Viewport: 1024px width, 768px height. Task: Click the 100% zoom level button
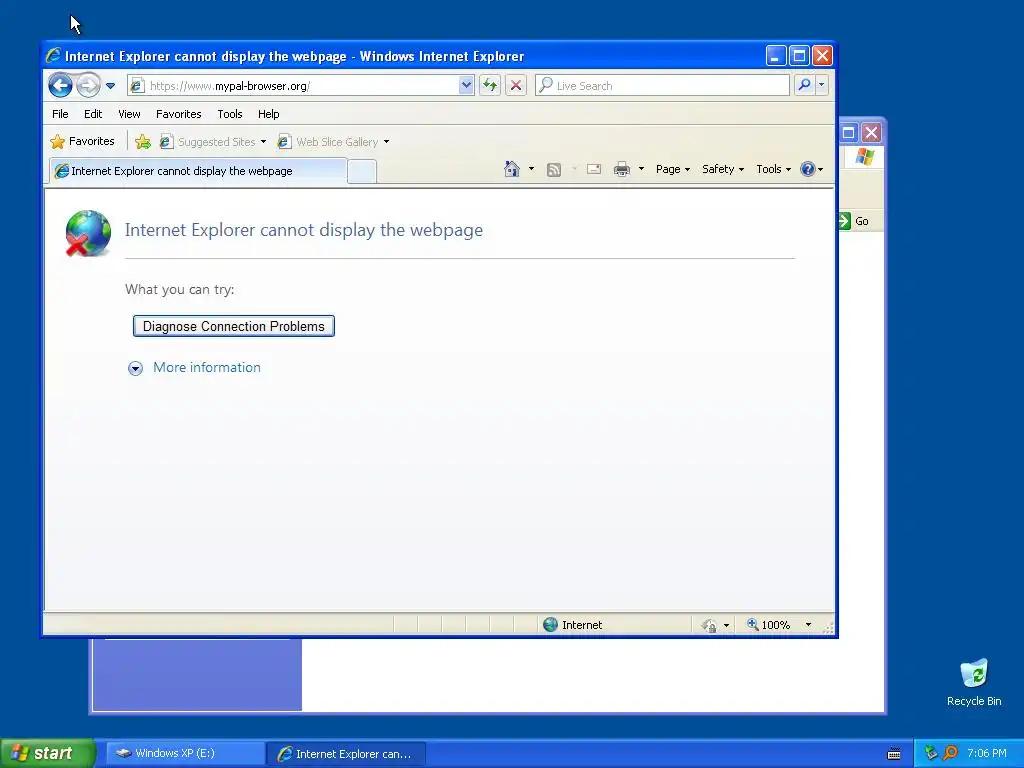tap(769, 625)
